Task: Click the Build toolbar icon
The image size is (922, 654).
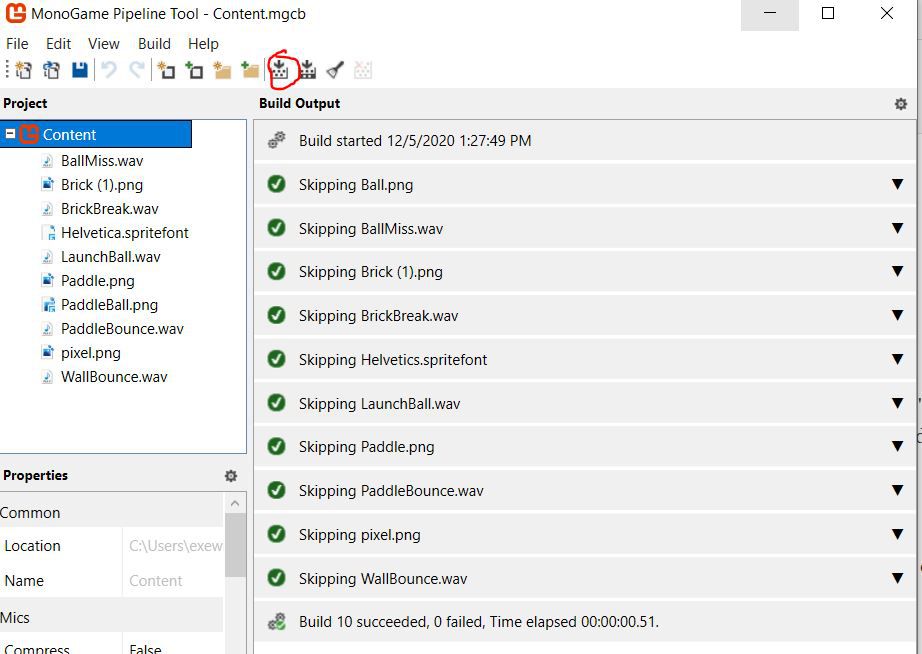Action: click(279, 70)
